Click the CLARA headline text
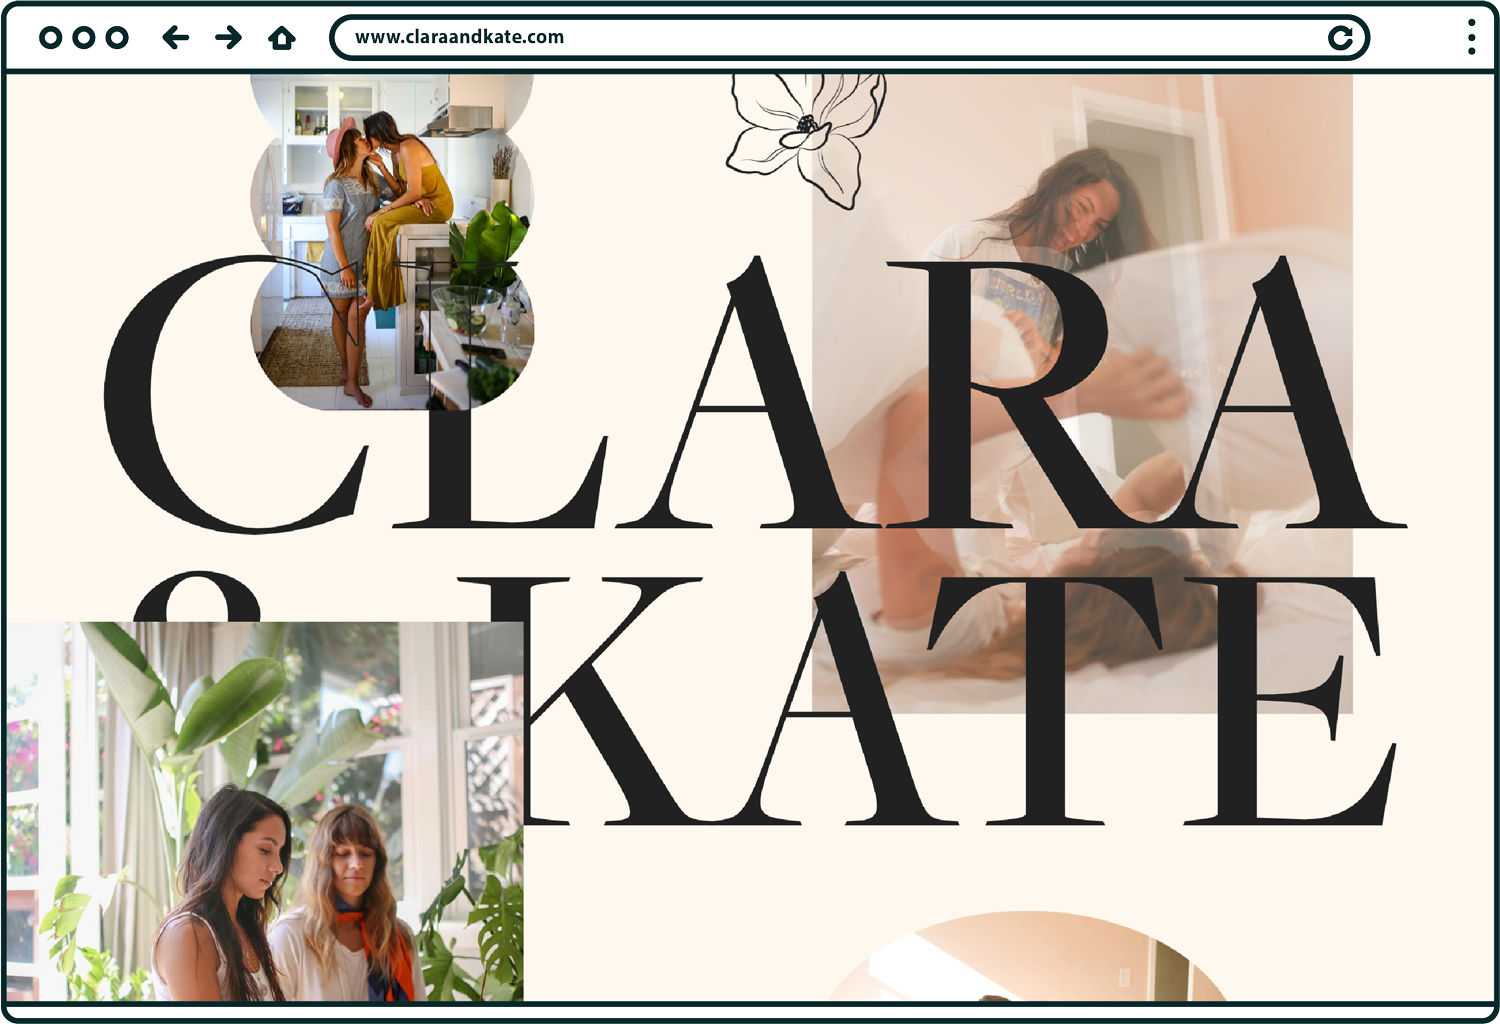Image resolution: width=1500 pixels, height=1024 pixels. click(x=755, y=393)
